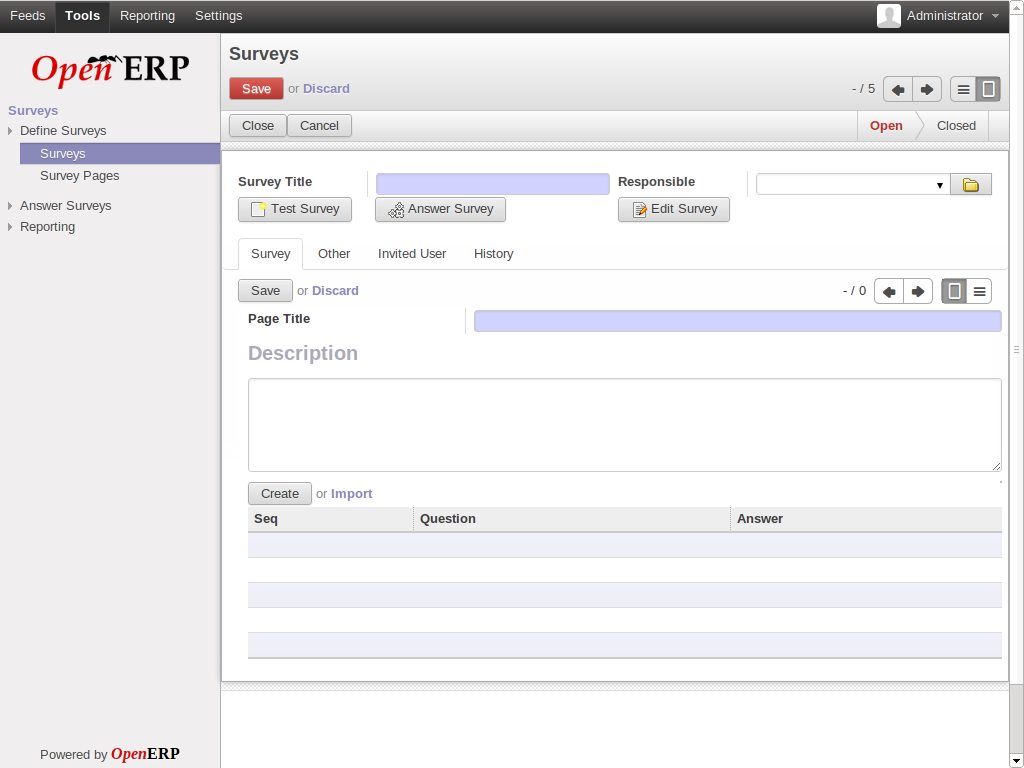Go to the previous survey record arrow

coord(898,89)
